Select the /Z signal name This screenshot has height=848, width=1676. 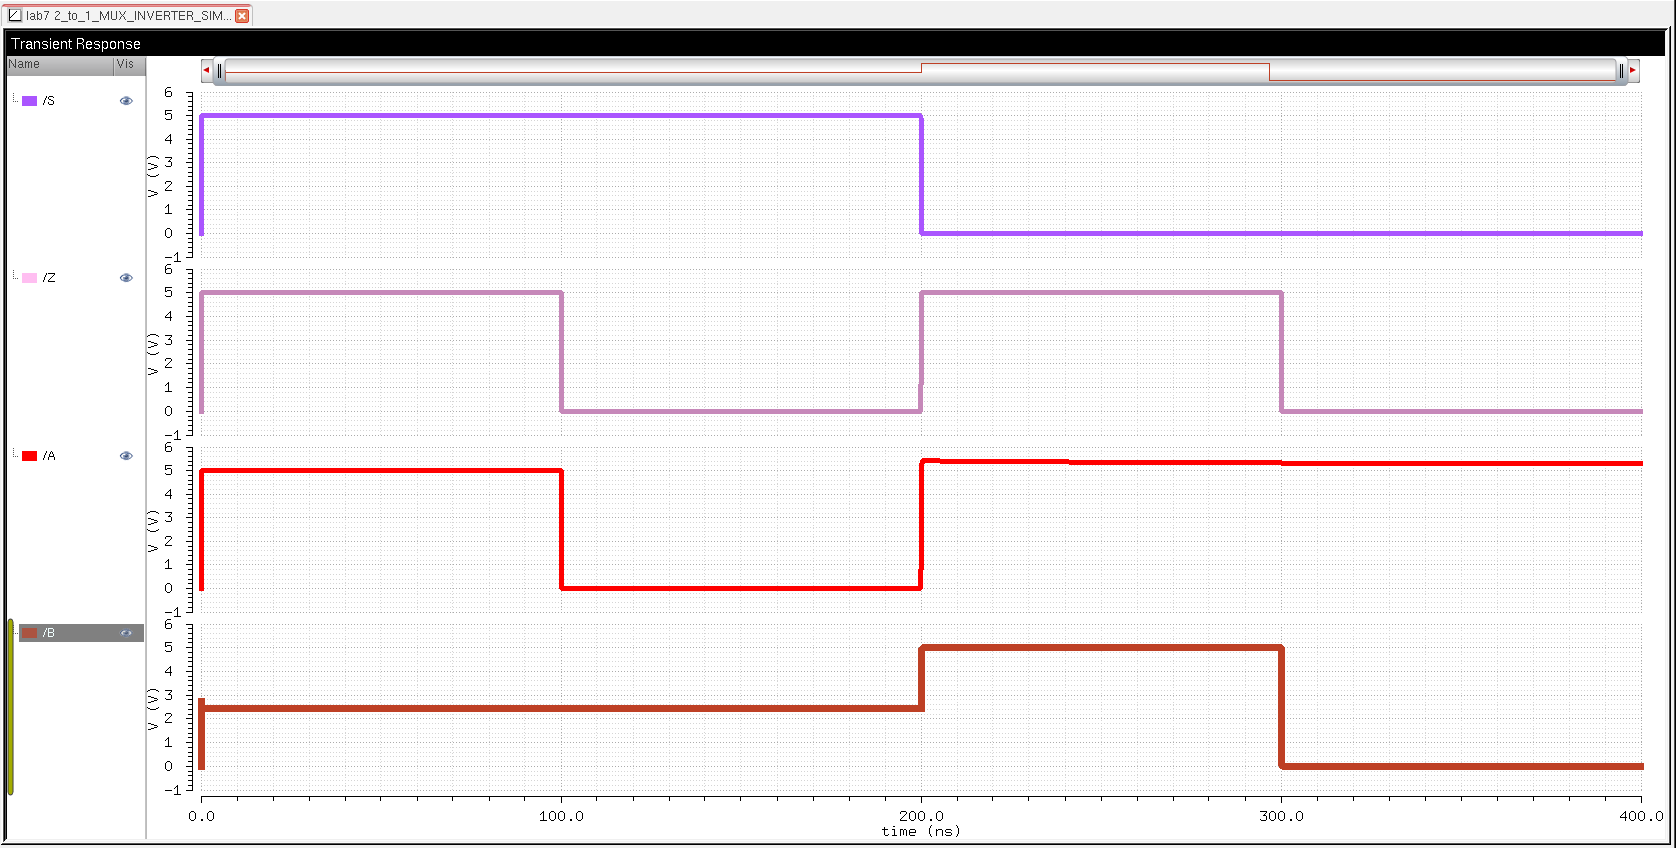click(49, 278)
